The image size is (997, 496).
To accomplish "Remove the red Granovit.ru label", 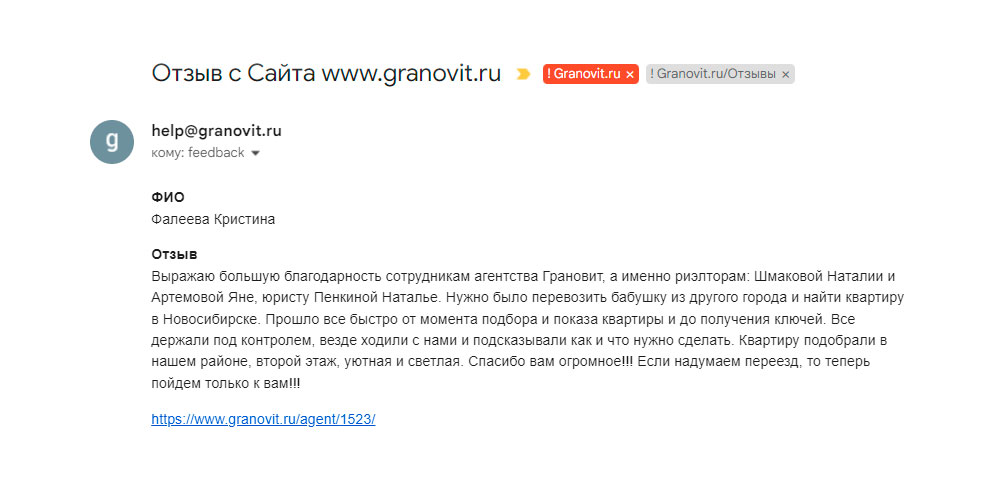I will [x=629, y=74].
